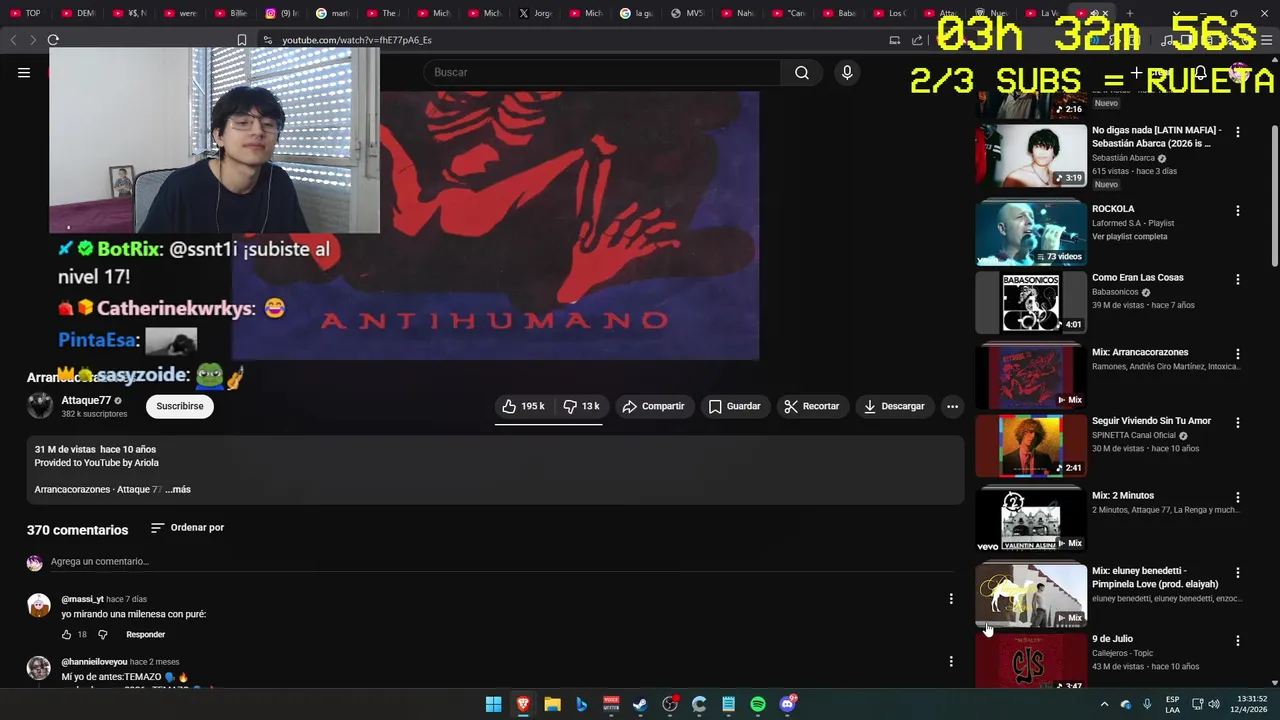Dislike the @massi_yt comment
The height and width of the screenshot is (720, 1280).
tap(102, 634)
